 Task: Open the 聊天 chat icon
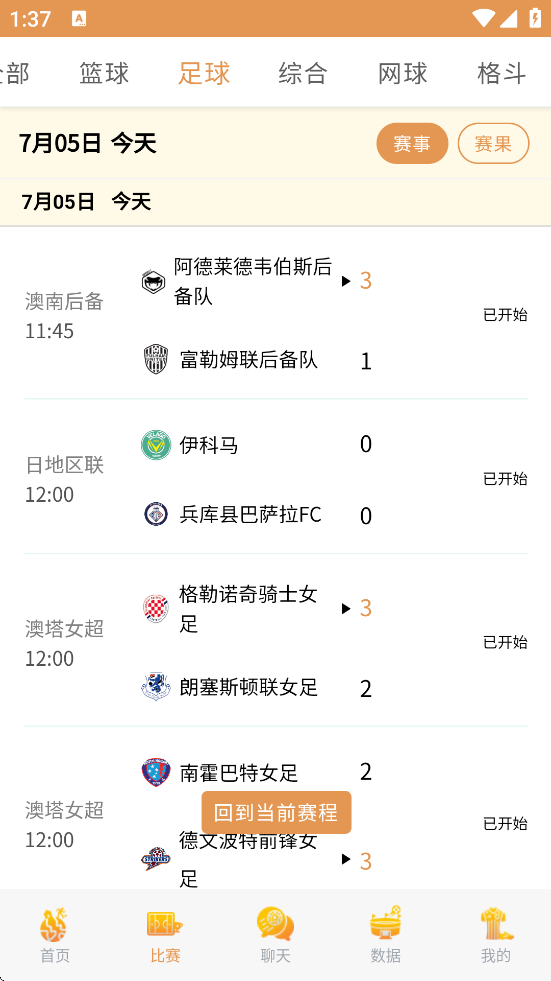(x=275, y=925)
